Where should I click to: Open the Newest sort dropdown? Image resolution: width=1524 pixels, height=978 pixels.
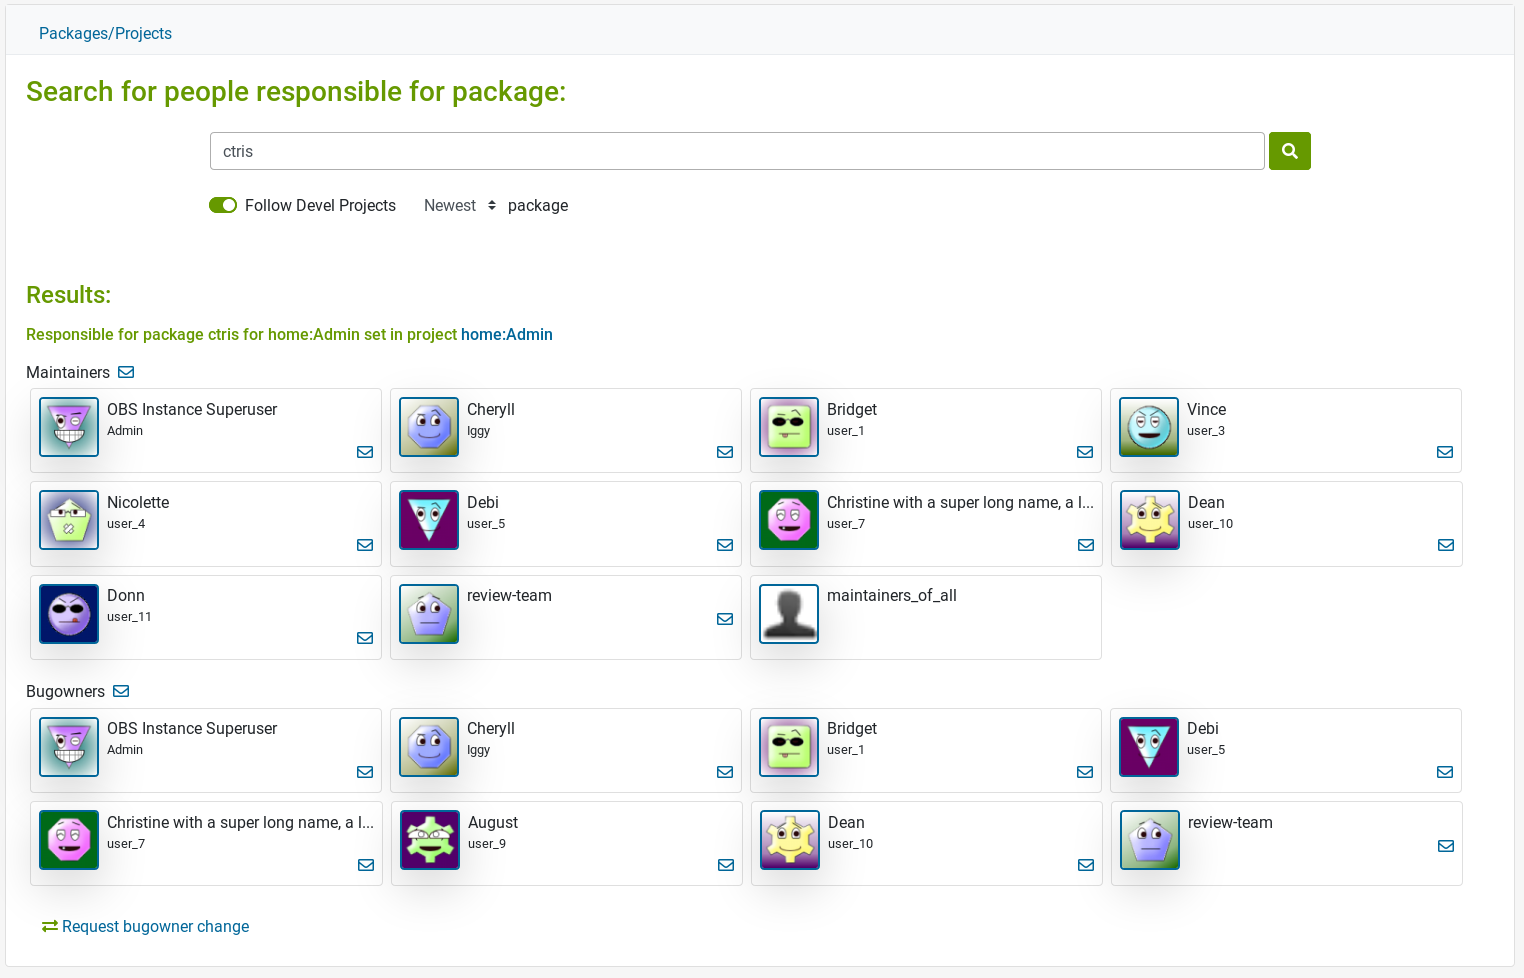460,205
